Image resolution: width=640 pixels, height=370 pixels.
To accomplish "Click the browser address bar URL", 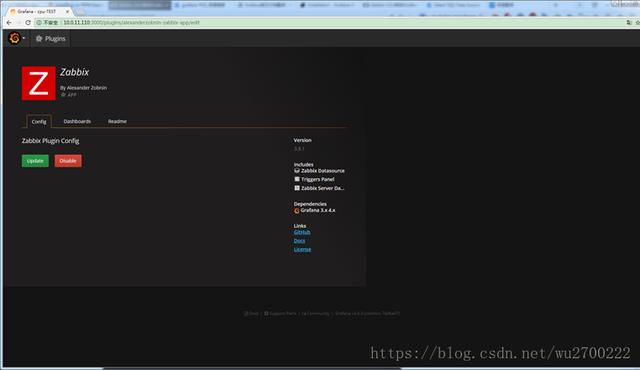I will tap(131, 22).
